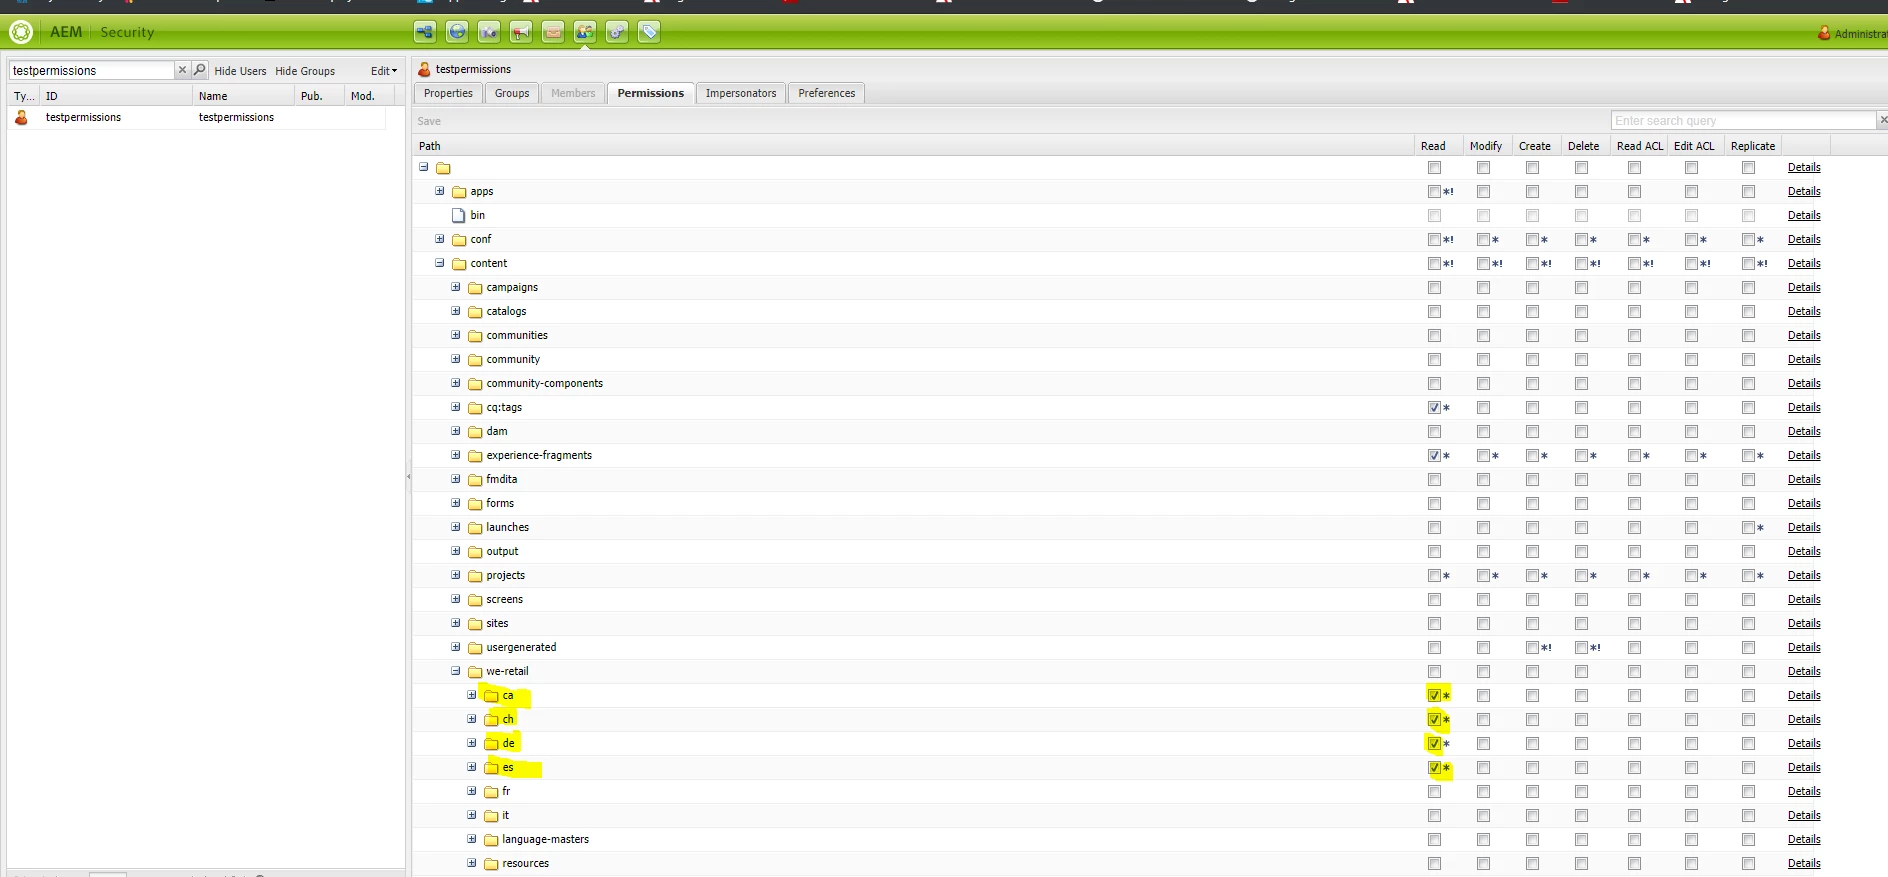The height and width of the screenshot is (877, 1888).
Task: Click the Save button
Action: (429, 121)
